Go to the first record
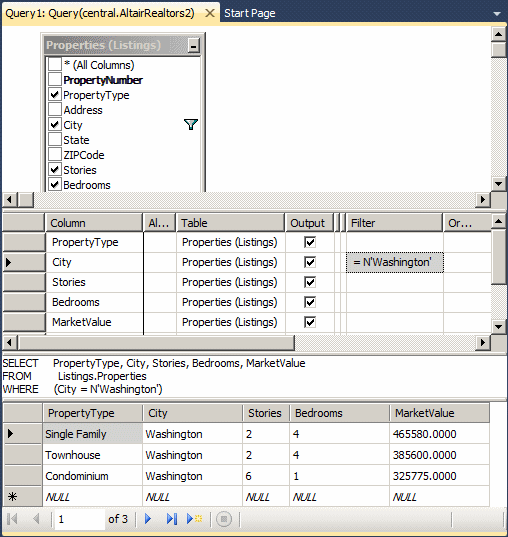 (x=12, y=519)
